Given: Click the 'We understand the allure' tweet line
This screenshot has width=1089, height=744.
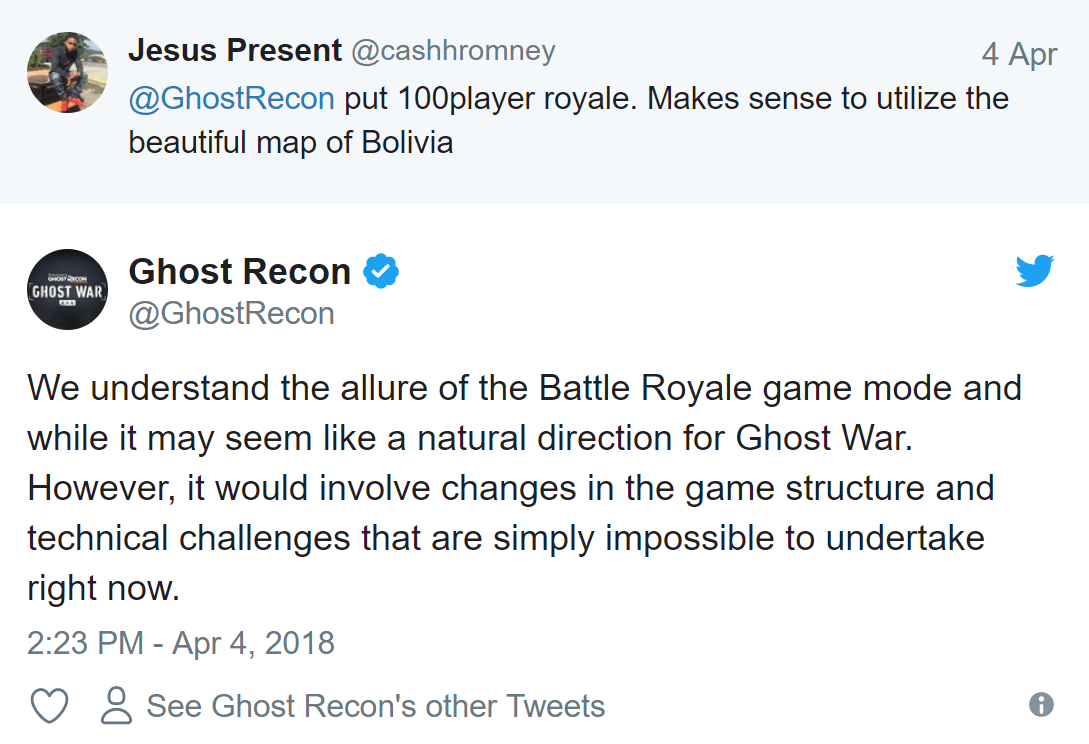Looking at the screenshot, I should (524, 387).
